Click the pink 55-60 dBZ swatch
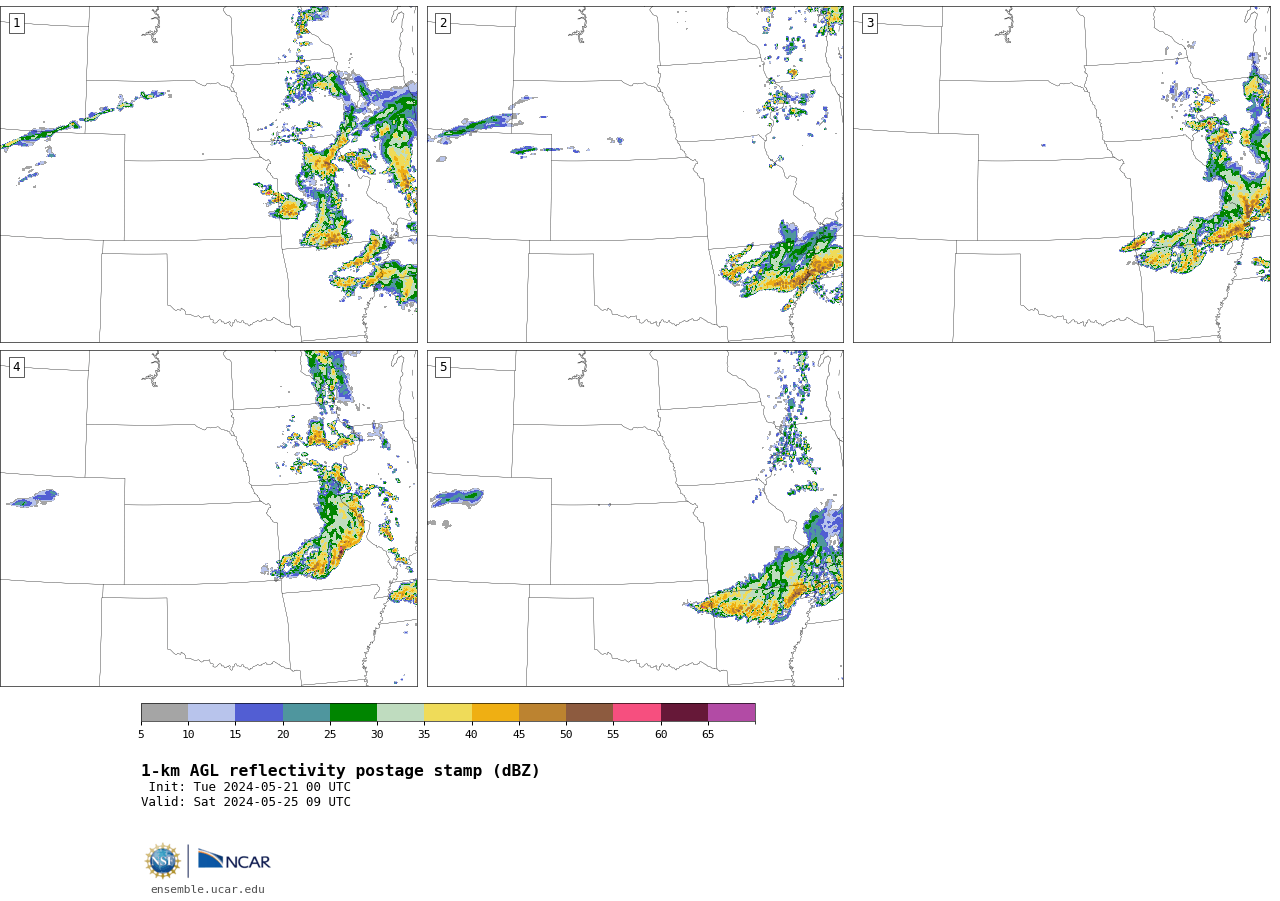Image resolution: width=1280 pixels, height=901 pixels. click(637, 712)
